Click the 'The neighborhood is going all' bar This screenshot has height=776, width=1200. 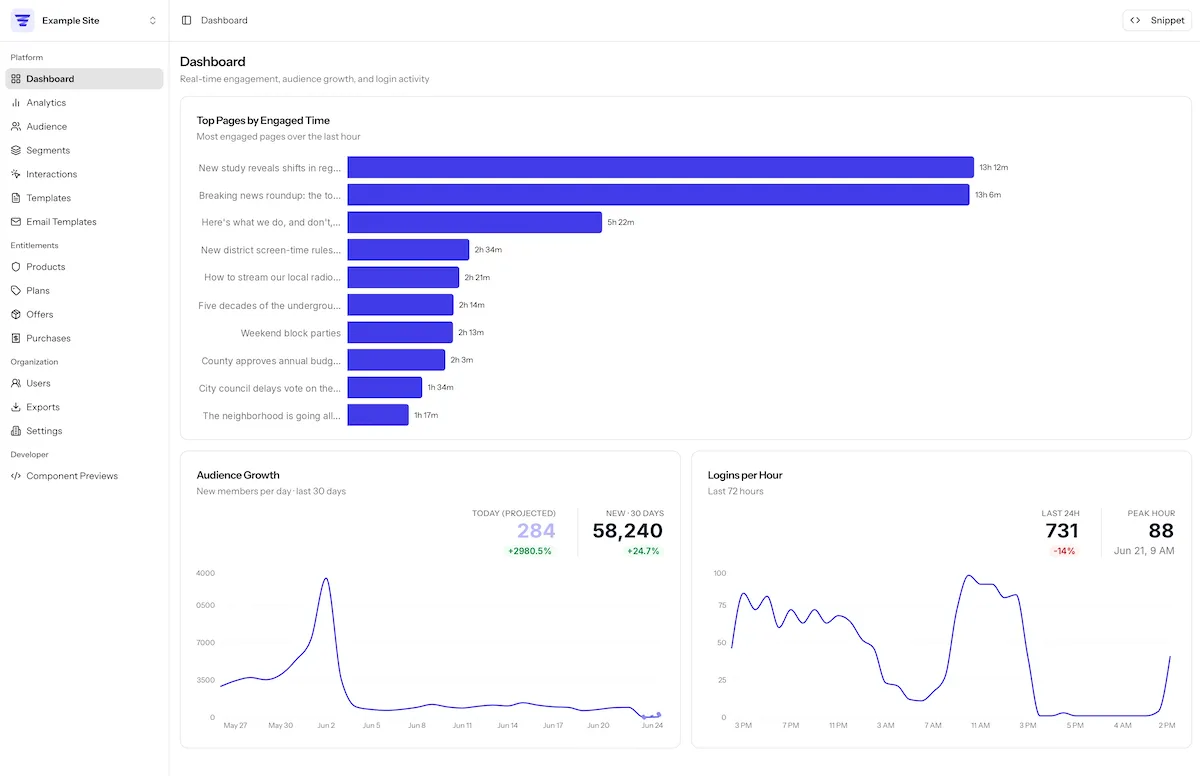(378, 415)
